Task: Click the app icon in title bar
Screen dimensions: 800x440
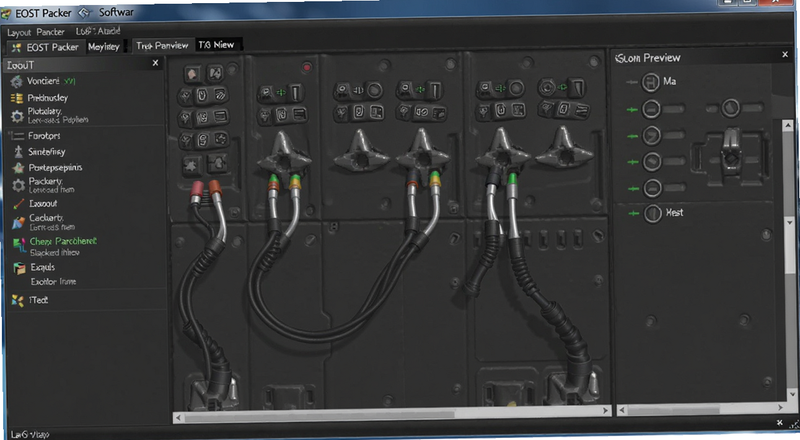Action: tap(6, 14)
